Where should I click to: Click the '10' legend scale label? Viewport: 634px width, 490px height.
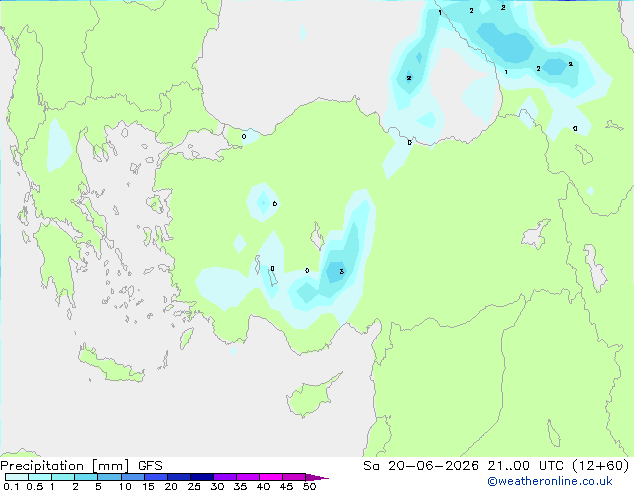click(x=125, y=486)
